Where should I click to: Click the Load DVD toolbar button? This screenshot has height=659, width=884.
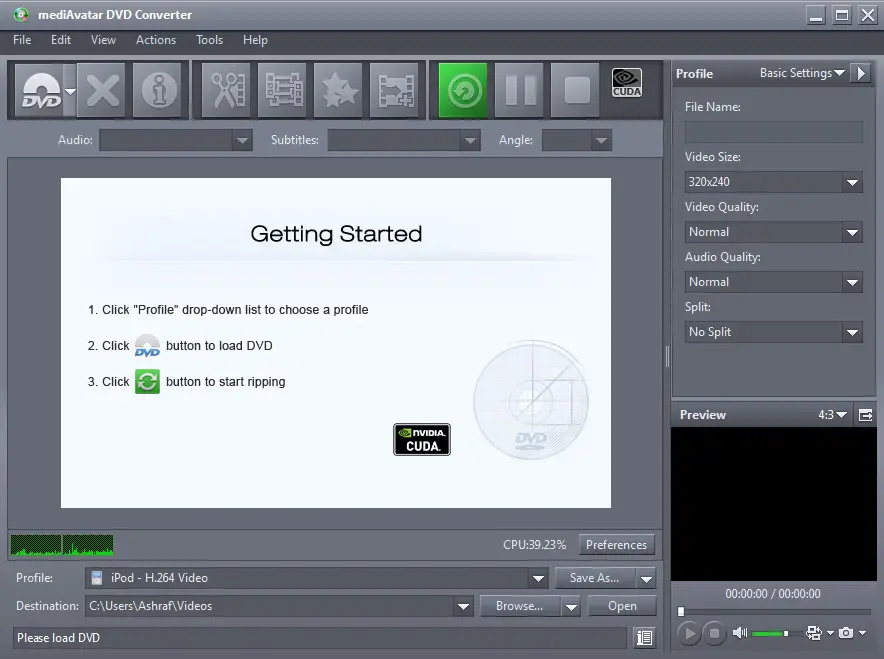point(39,90)
